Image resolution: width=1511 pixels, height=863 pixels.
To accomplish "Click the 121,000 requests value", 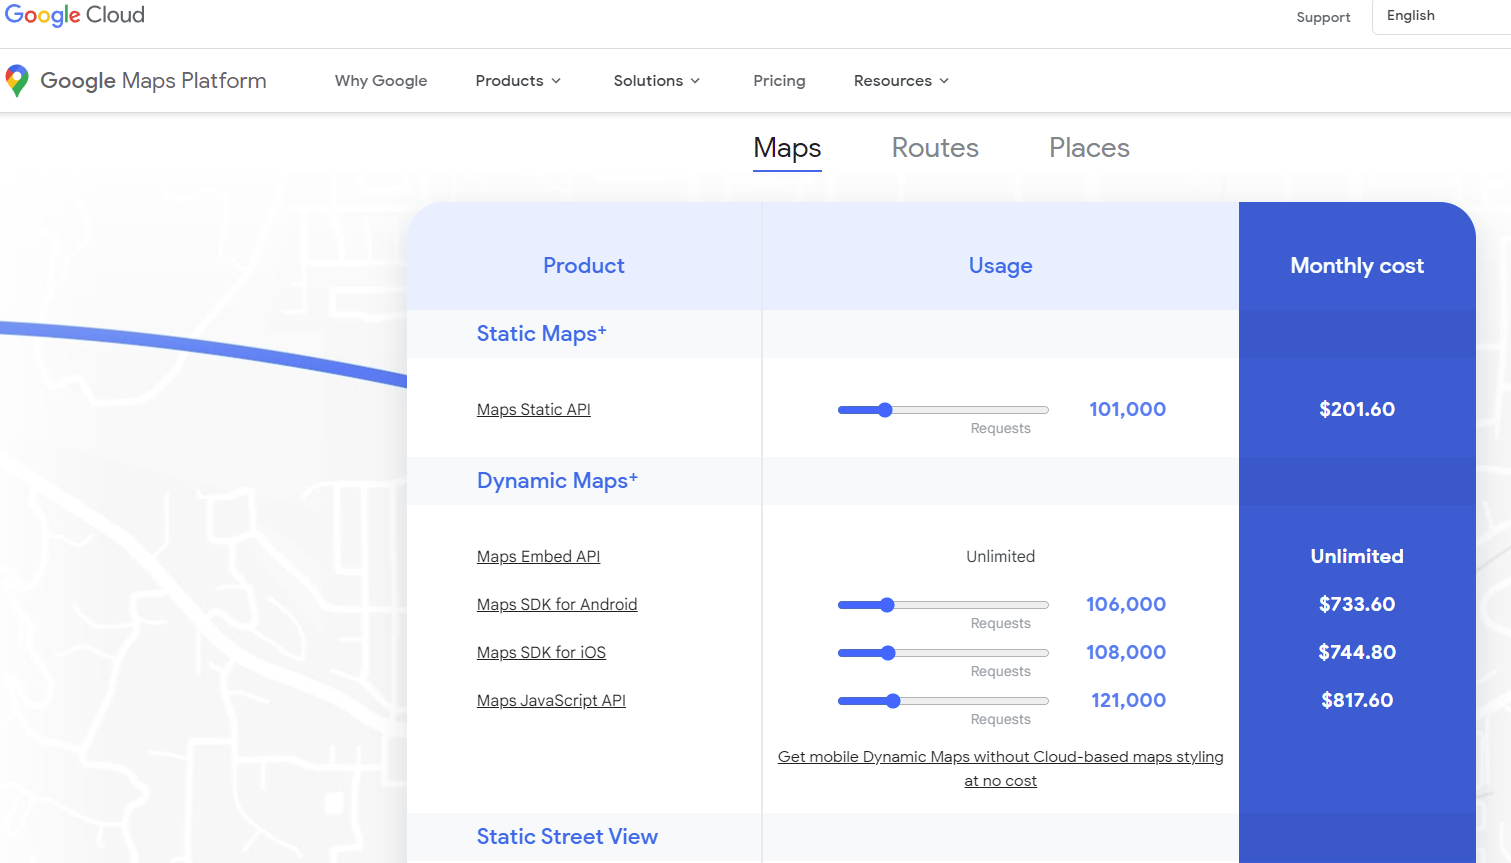I will tap(1128, 700).
